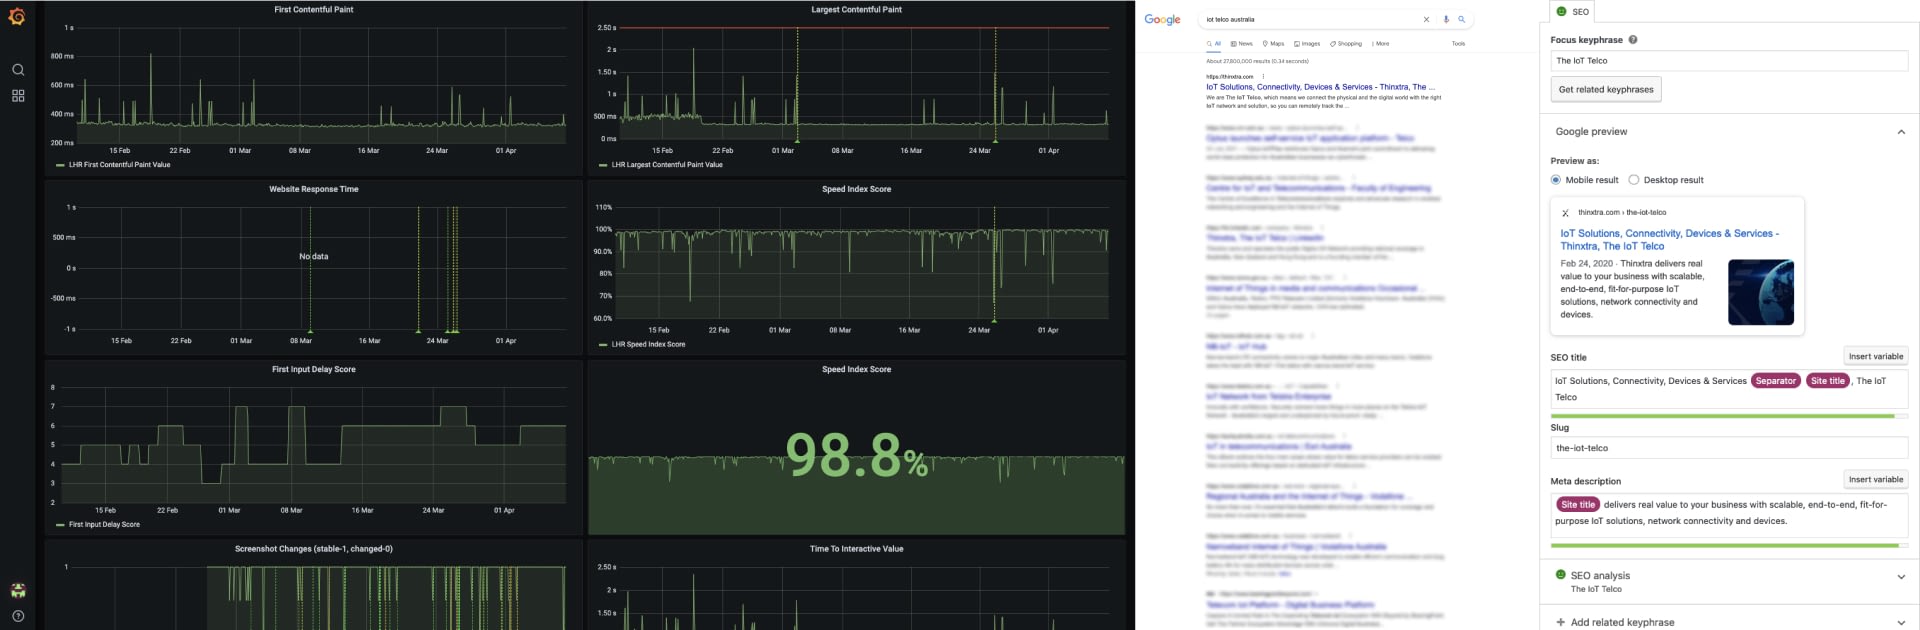Click the thinxtra.com › the-iot-telco breadcrumb

tap(1622, 213)
